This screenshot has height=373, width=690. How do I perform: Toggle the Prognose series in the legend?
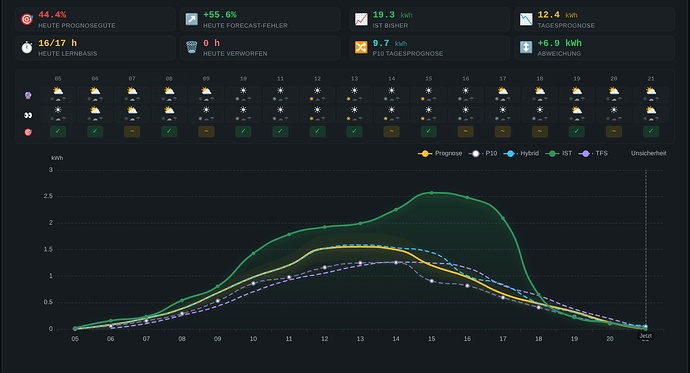pyautogui.click(x=440, y=154)
